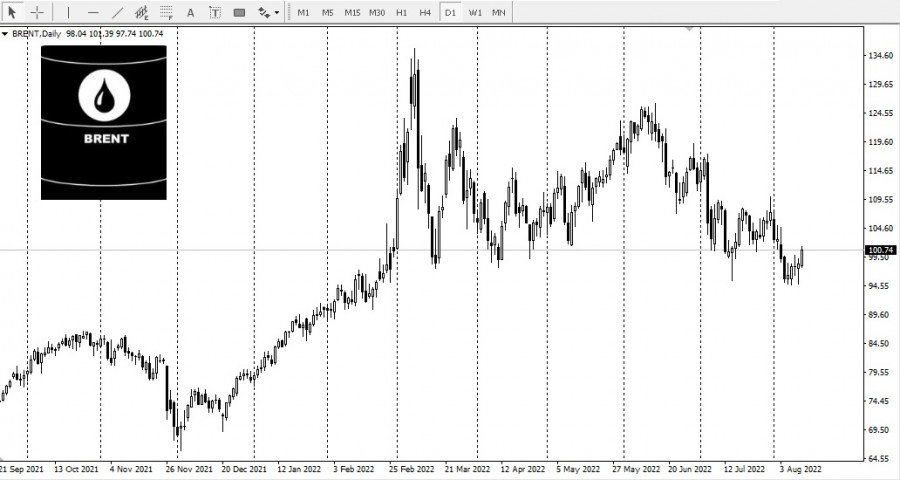This screenshot has height=480, width=900.
Task: Click the 3 Aug 2022 date label
Action: click(800, 469)
